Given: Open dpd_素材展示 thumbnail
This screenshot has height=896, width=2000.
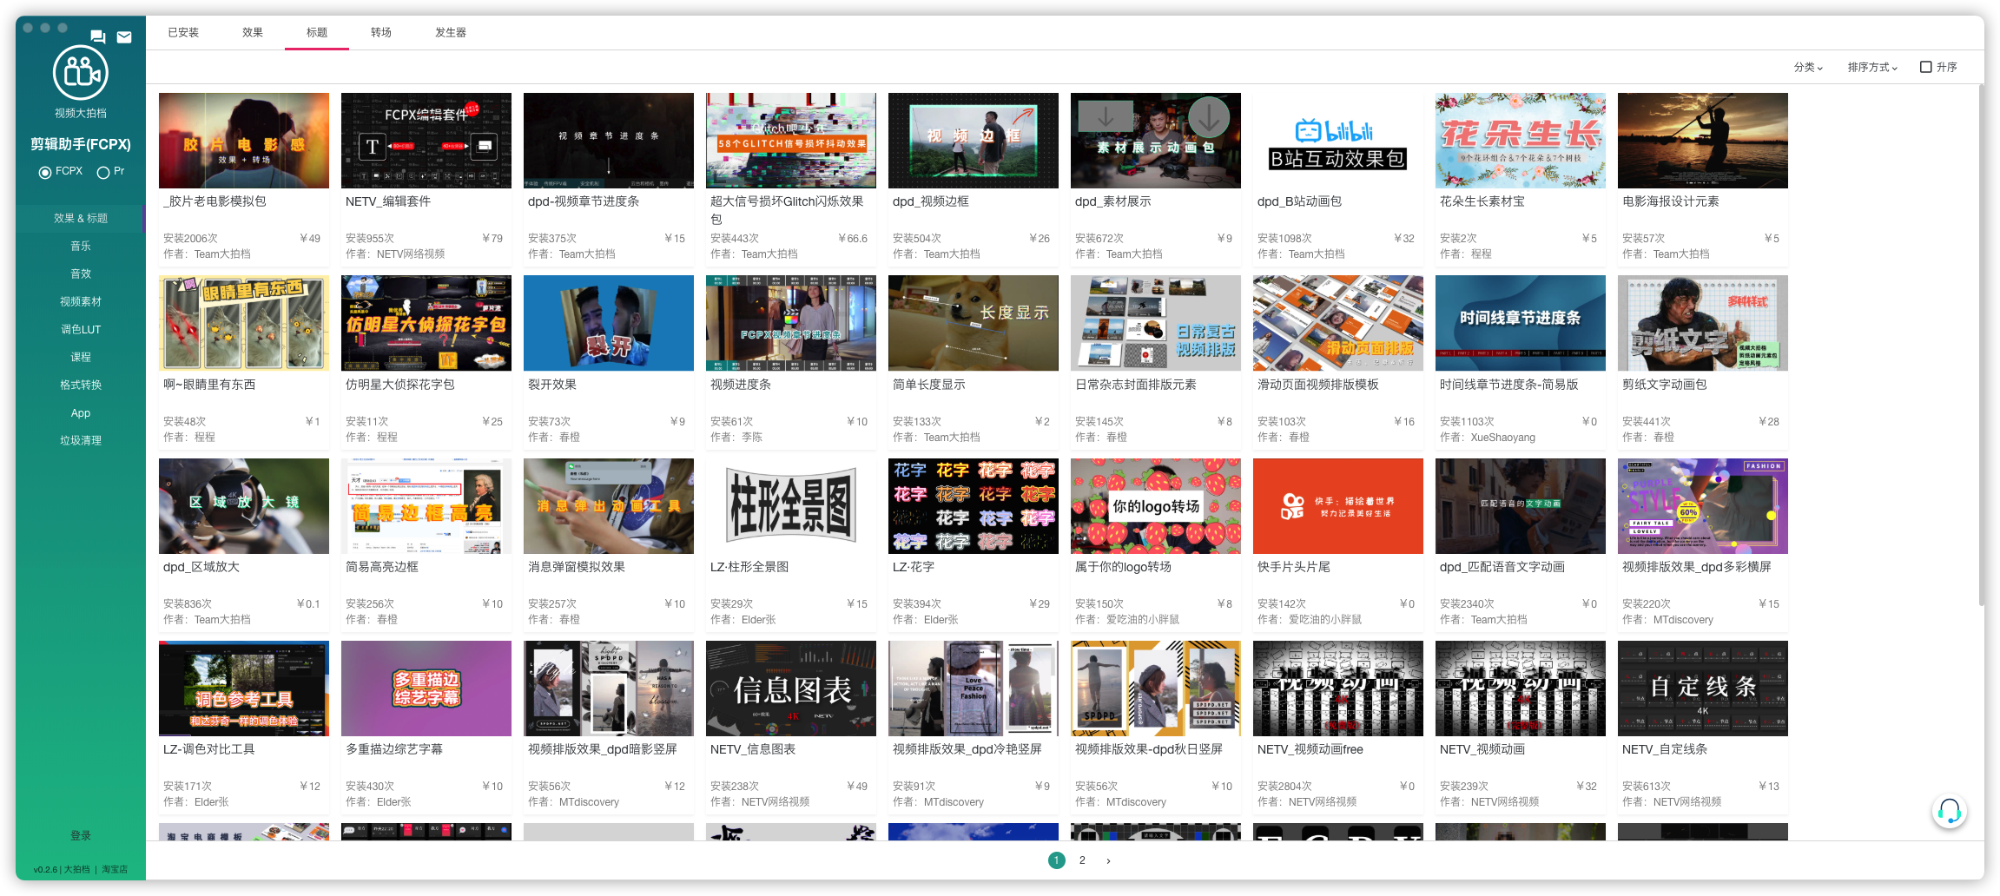Looking at the screenshot, I should tap(1156, 140).
